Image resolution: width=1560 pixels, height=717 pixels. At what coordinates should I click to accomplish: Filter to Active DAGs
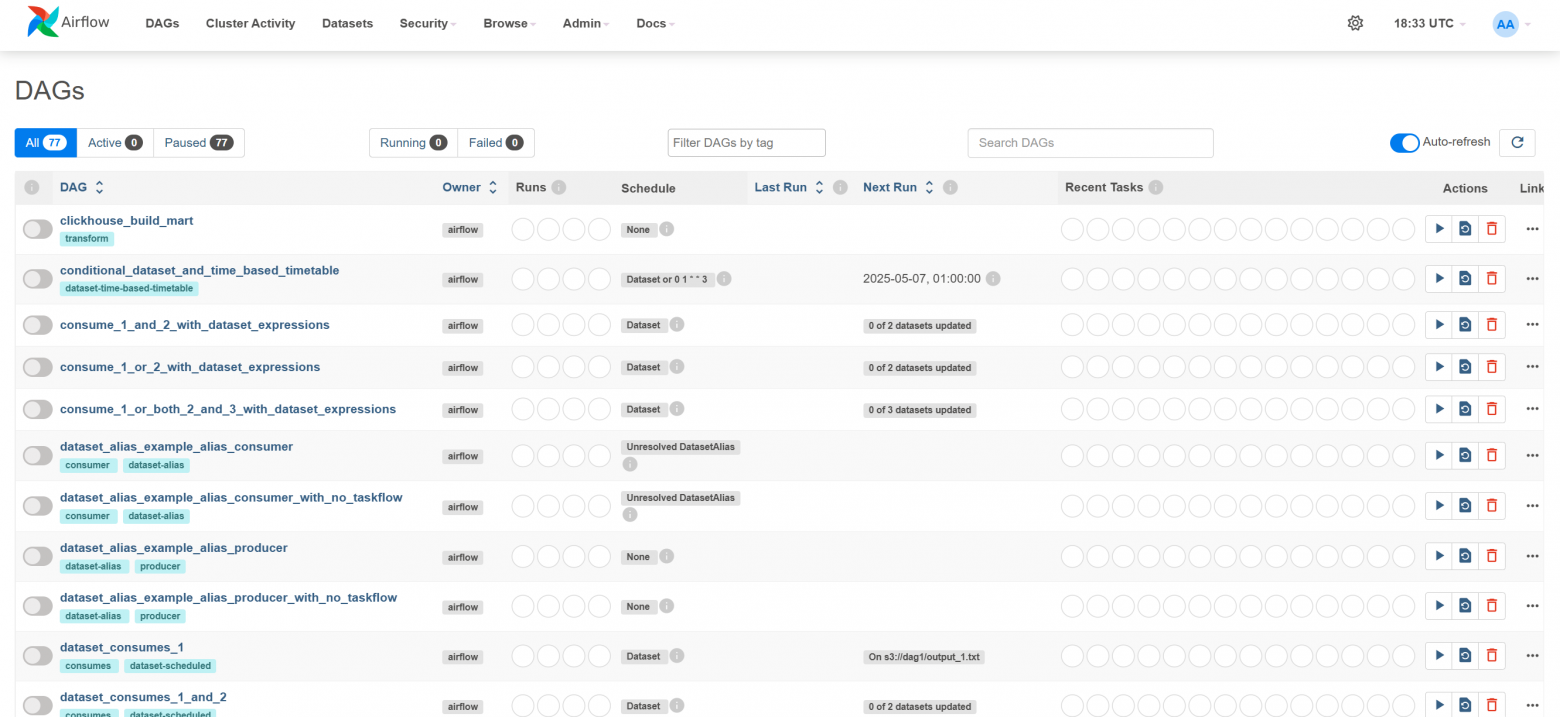115,143
